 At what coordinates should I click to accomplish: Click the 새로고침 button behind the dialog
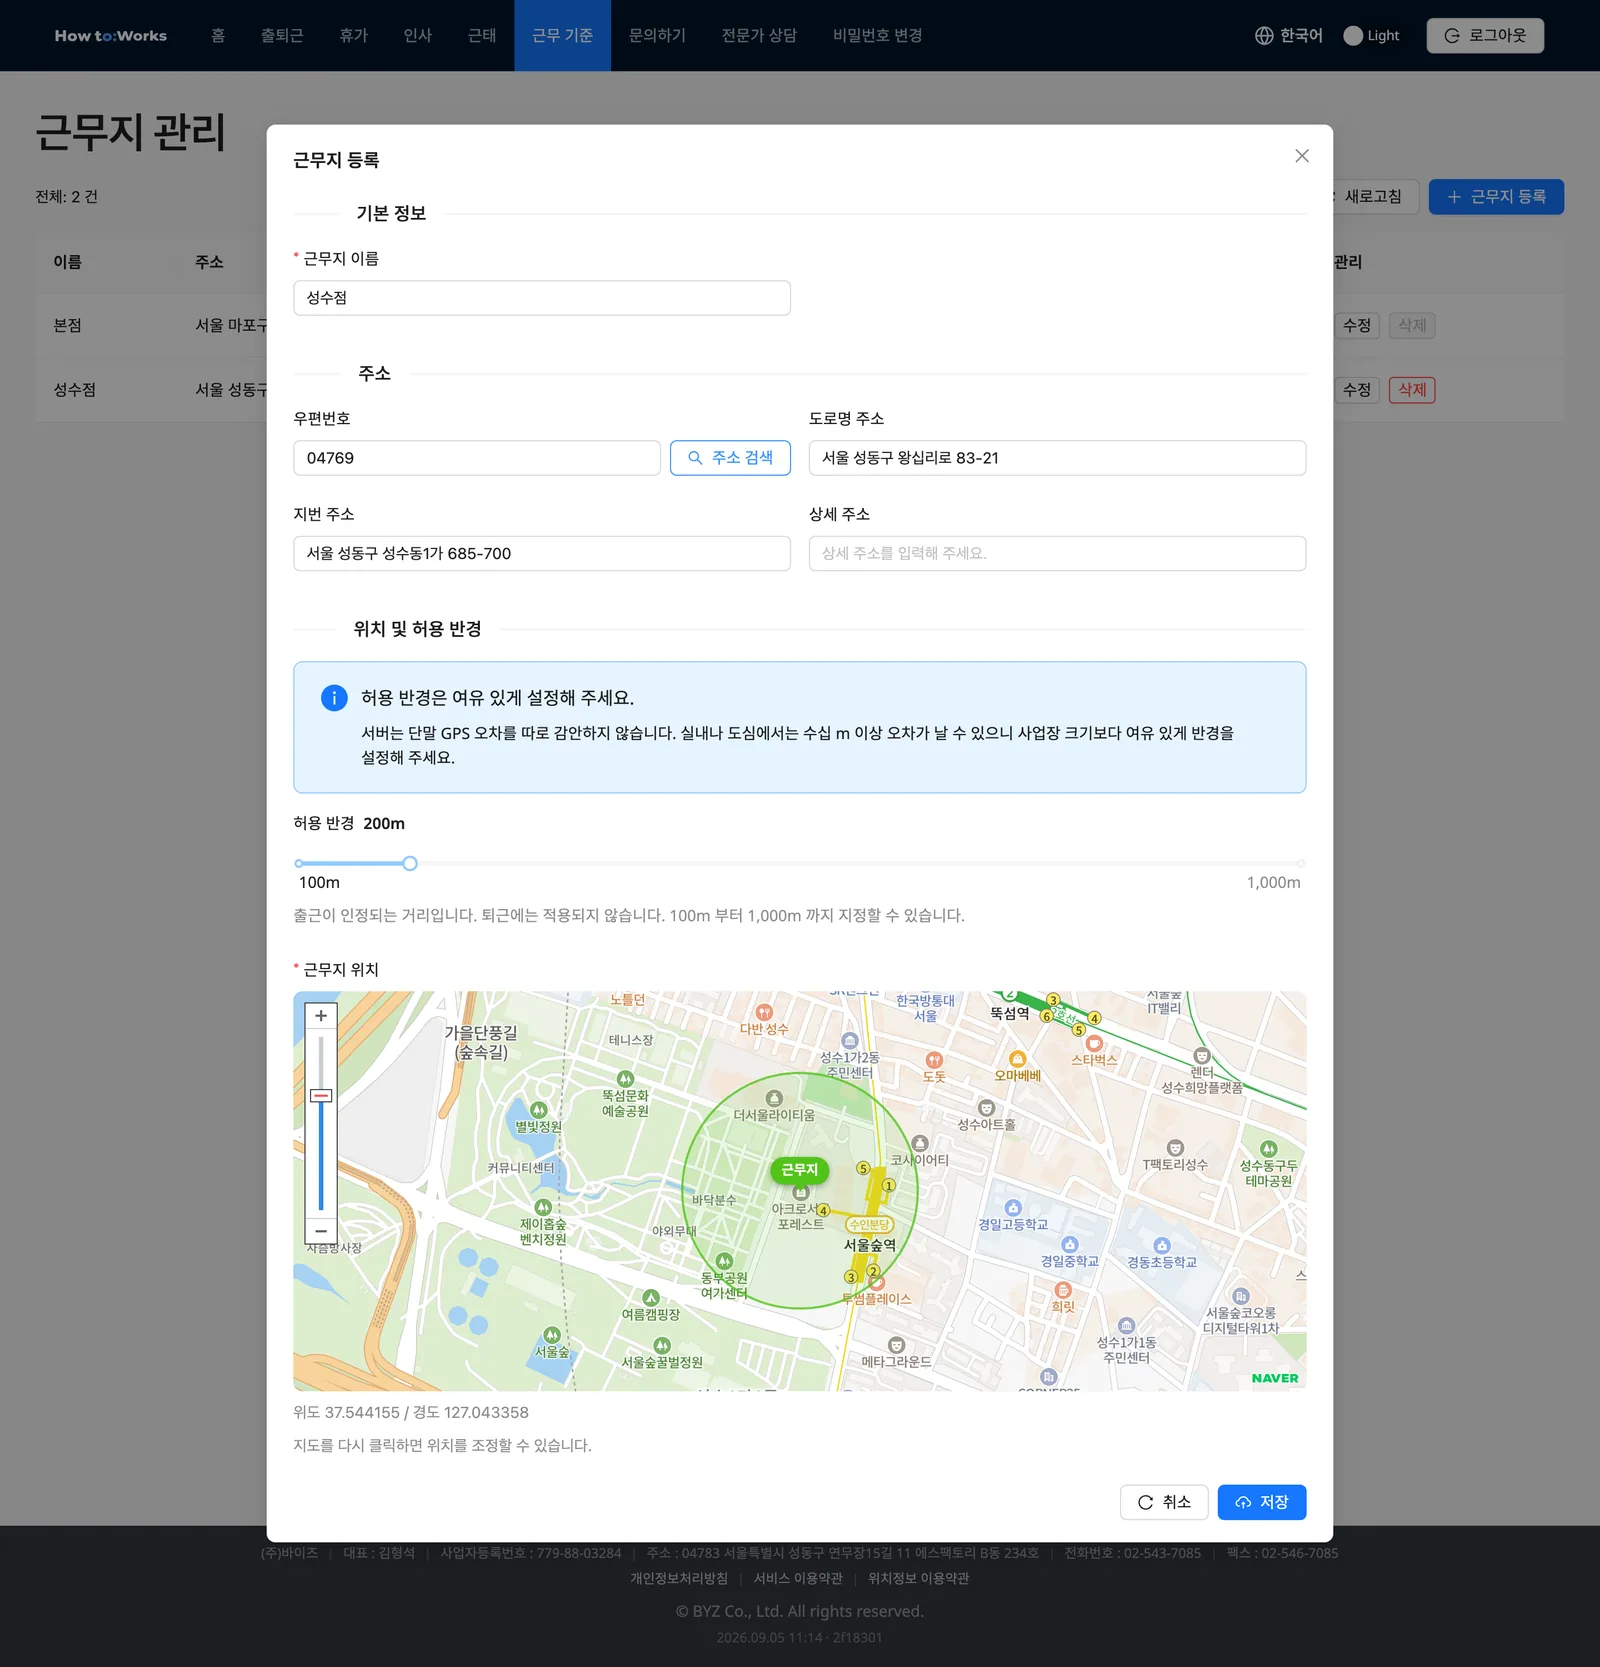(1374, 197)
